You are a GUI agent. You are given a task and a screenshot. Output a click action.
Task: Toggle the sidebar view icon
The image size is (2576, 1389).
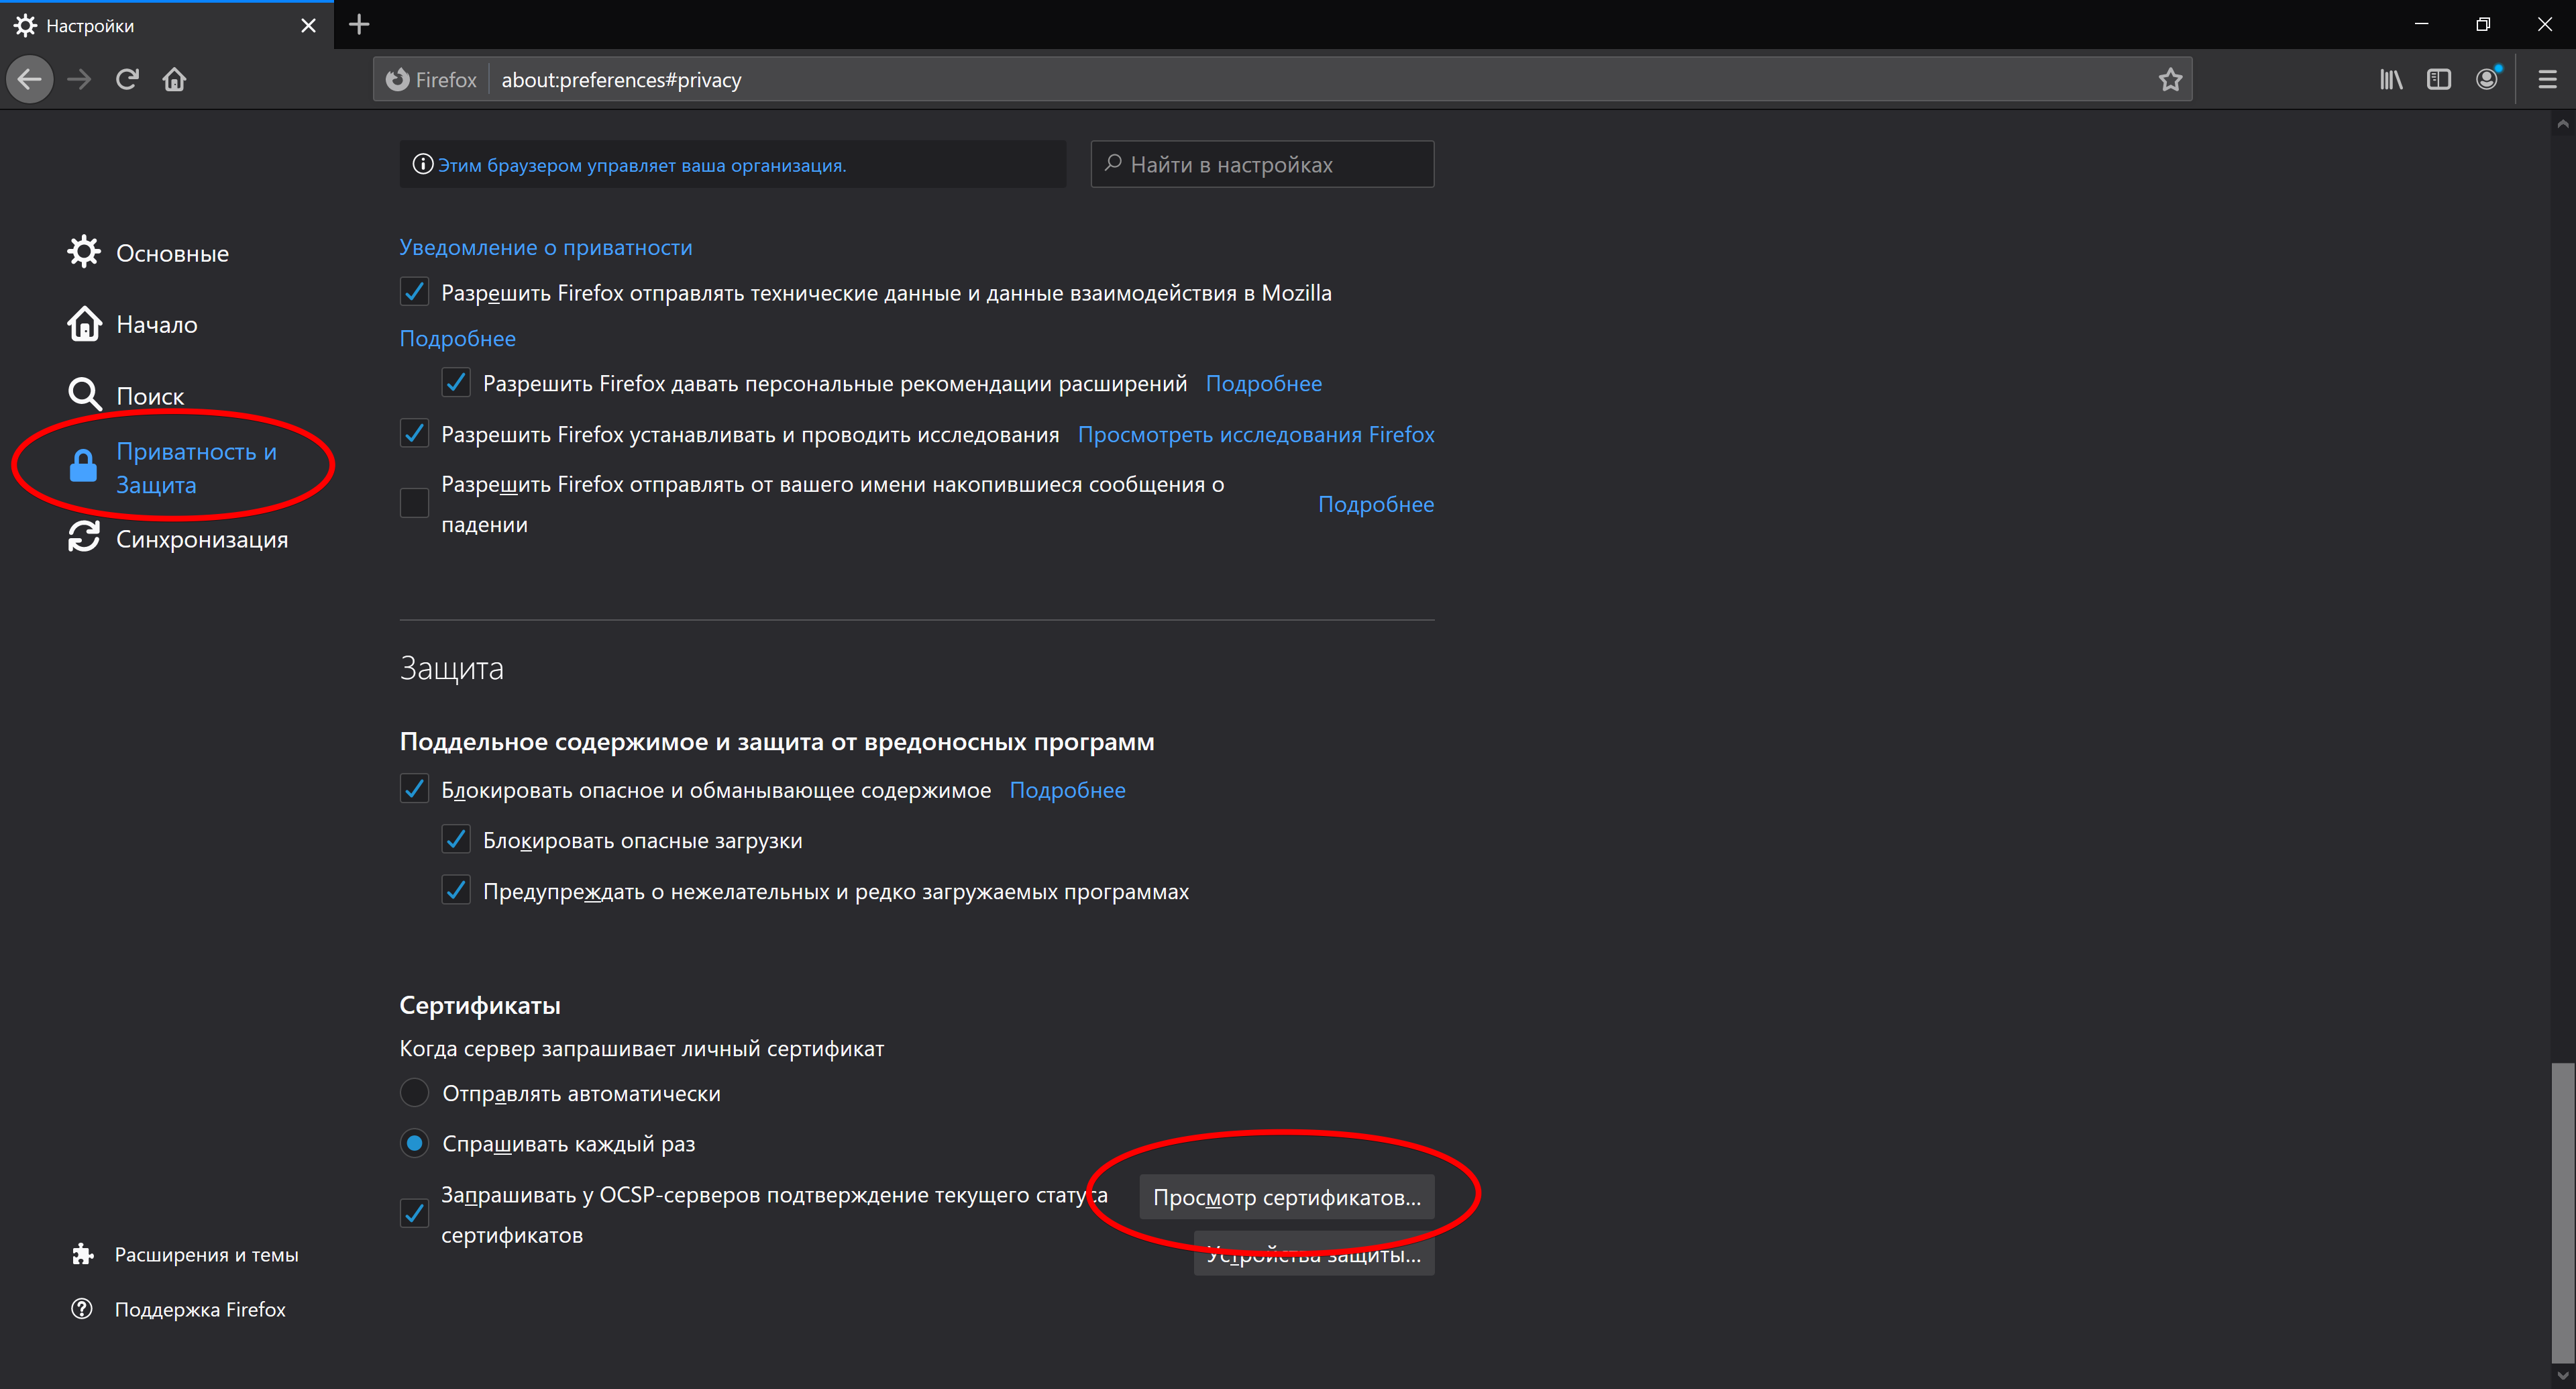pos(2439,79)
